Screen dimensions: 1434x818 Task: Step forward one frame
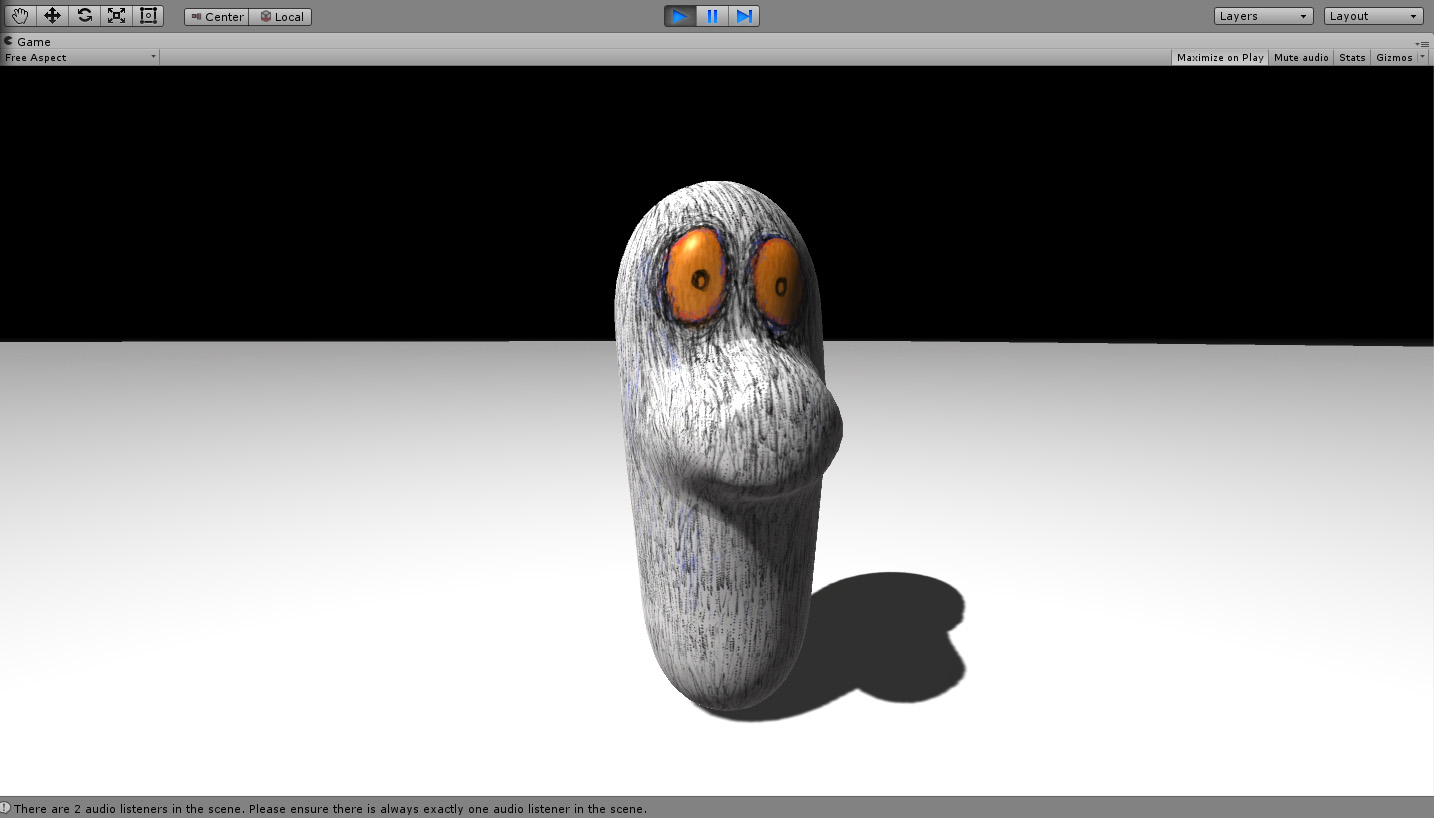[744, 16]
